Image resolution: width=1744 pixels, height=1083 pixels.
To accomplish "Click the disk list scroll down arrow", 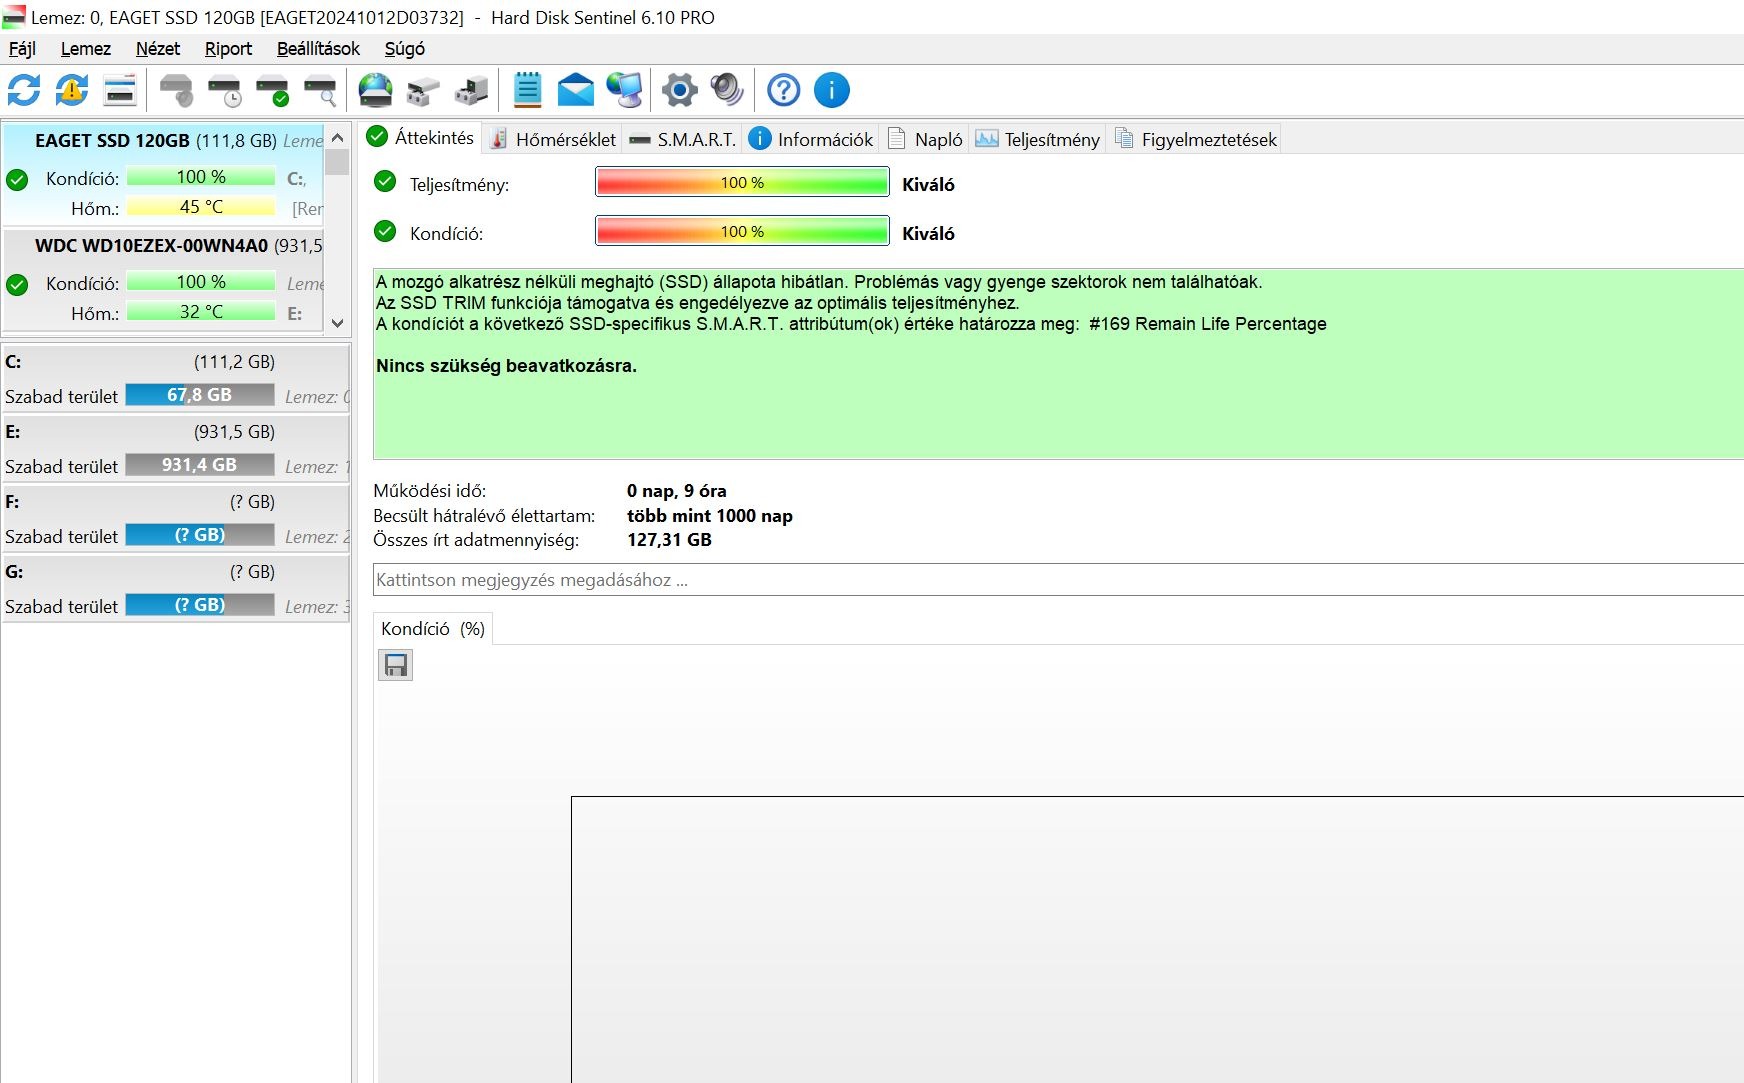I will [x=338, y=323].
